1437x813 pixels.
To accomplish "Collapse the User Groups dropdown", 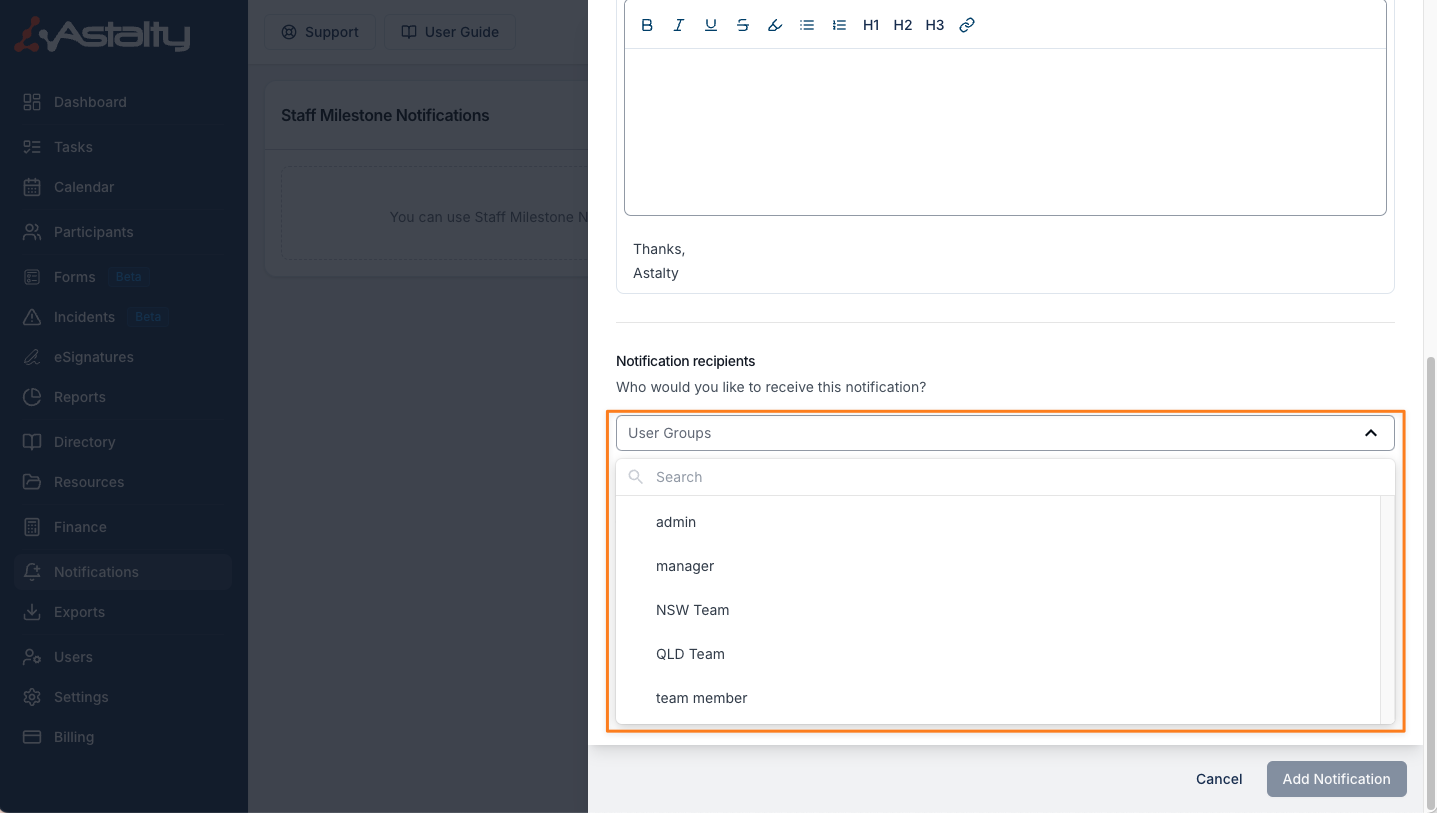I will [x=1371, y=433].
